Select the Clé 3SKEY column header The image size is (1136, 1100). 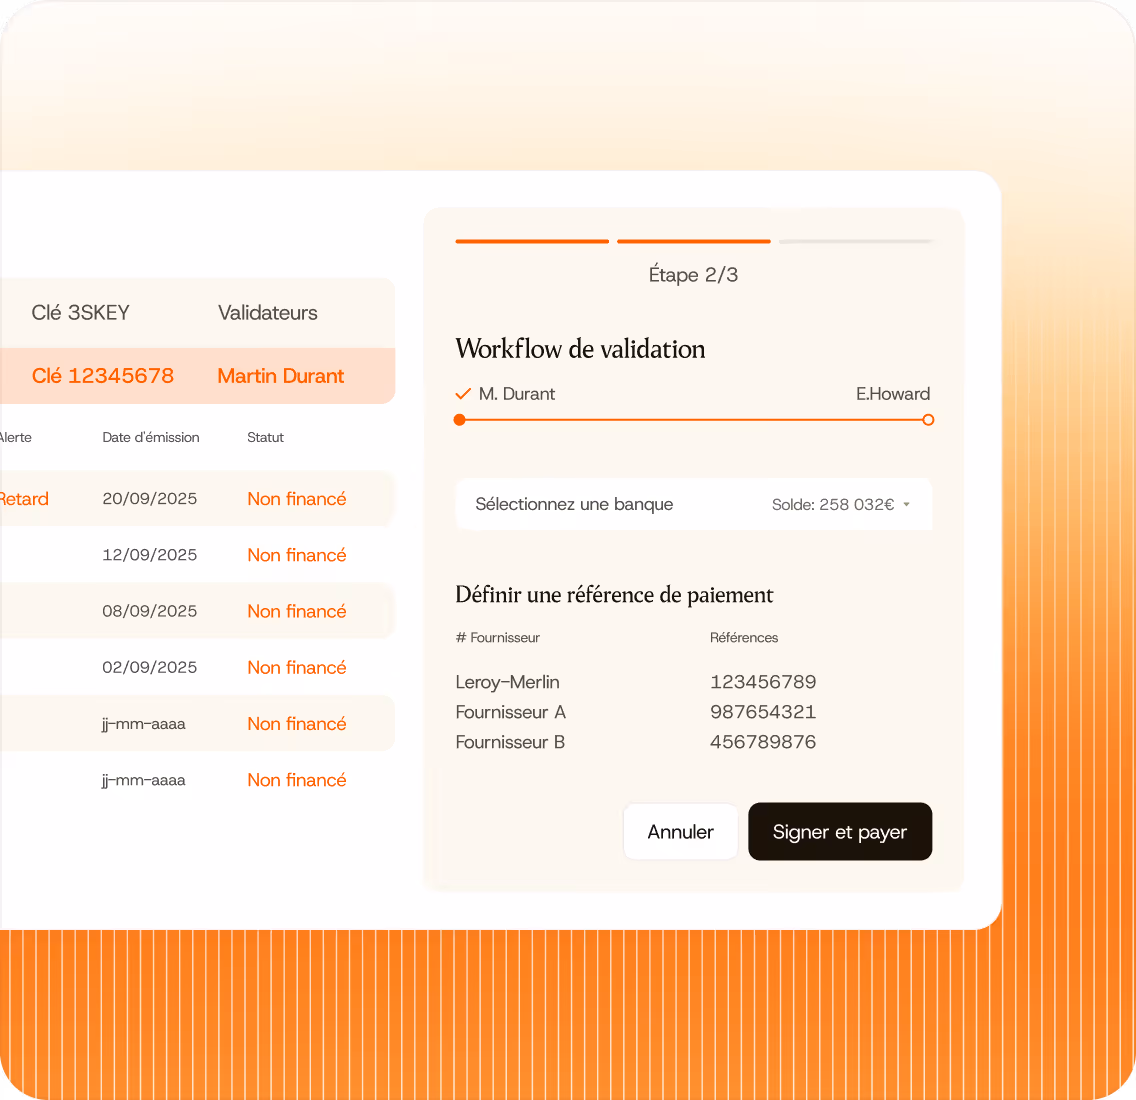pyautogui.click(x=80, y=312)
